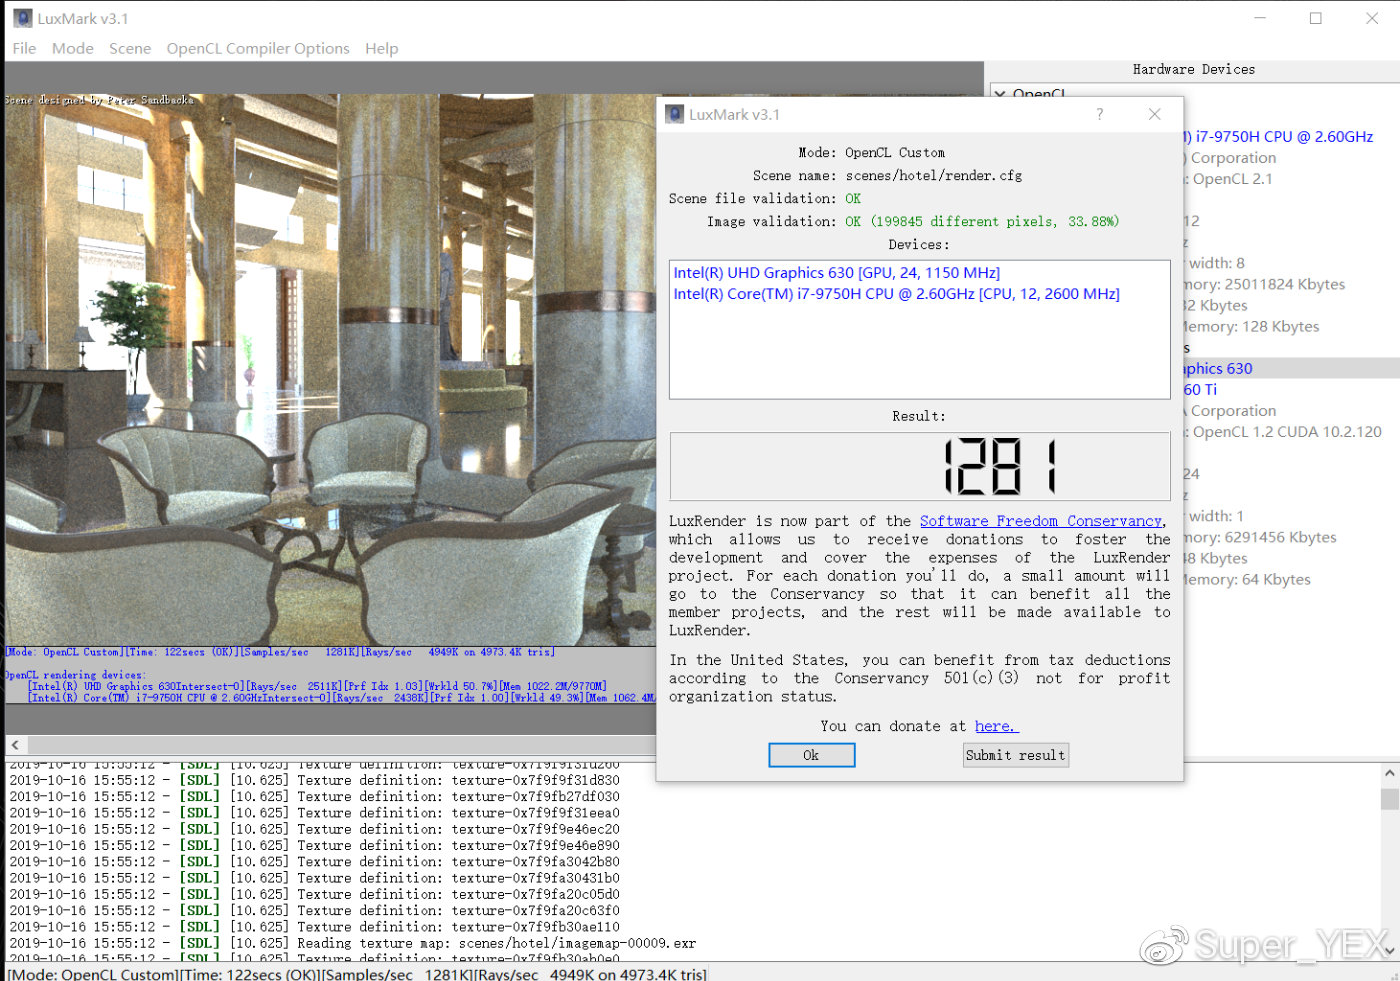This screenshot has height=981, width=1400.
Task: Click the Ok button in result dialog
Action: [811, 755]
